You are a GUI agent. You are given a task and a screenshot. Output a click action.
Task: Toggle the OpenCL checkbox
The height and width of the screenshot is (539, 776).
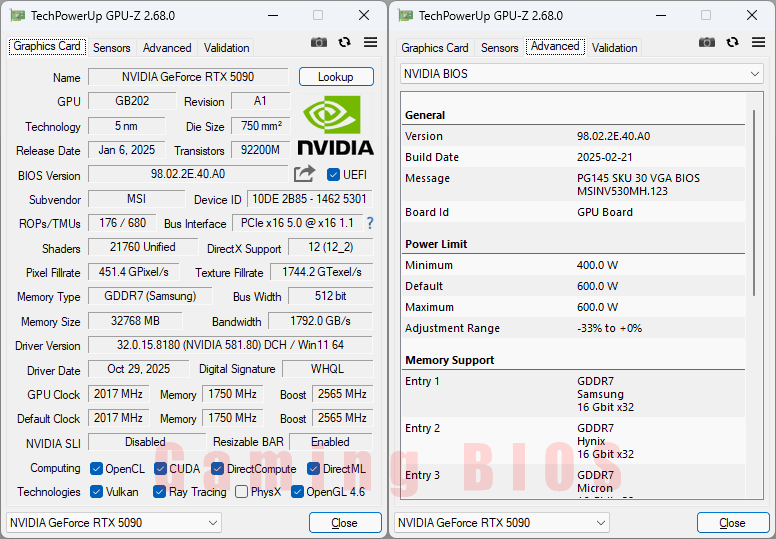pyautogui.click(x=97, y=469)
